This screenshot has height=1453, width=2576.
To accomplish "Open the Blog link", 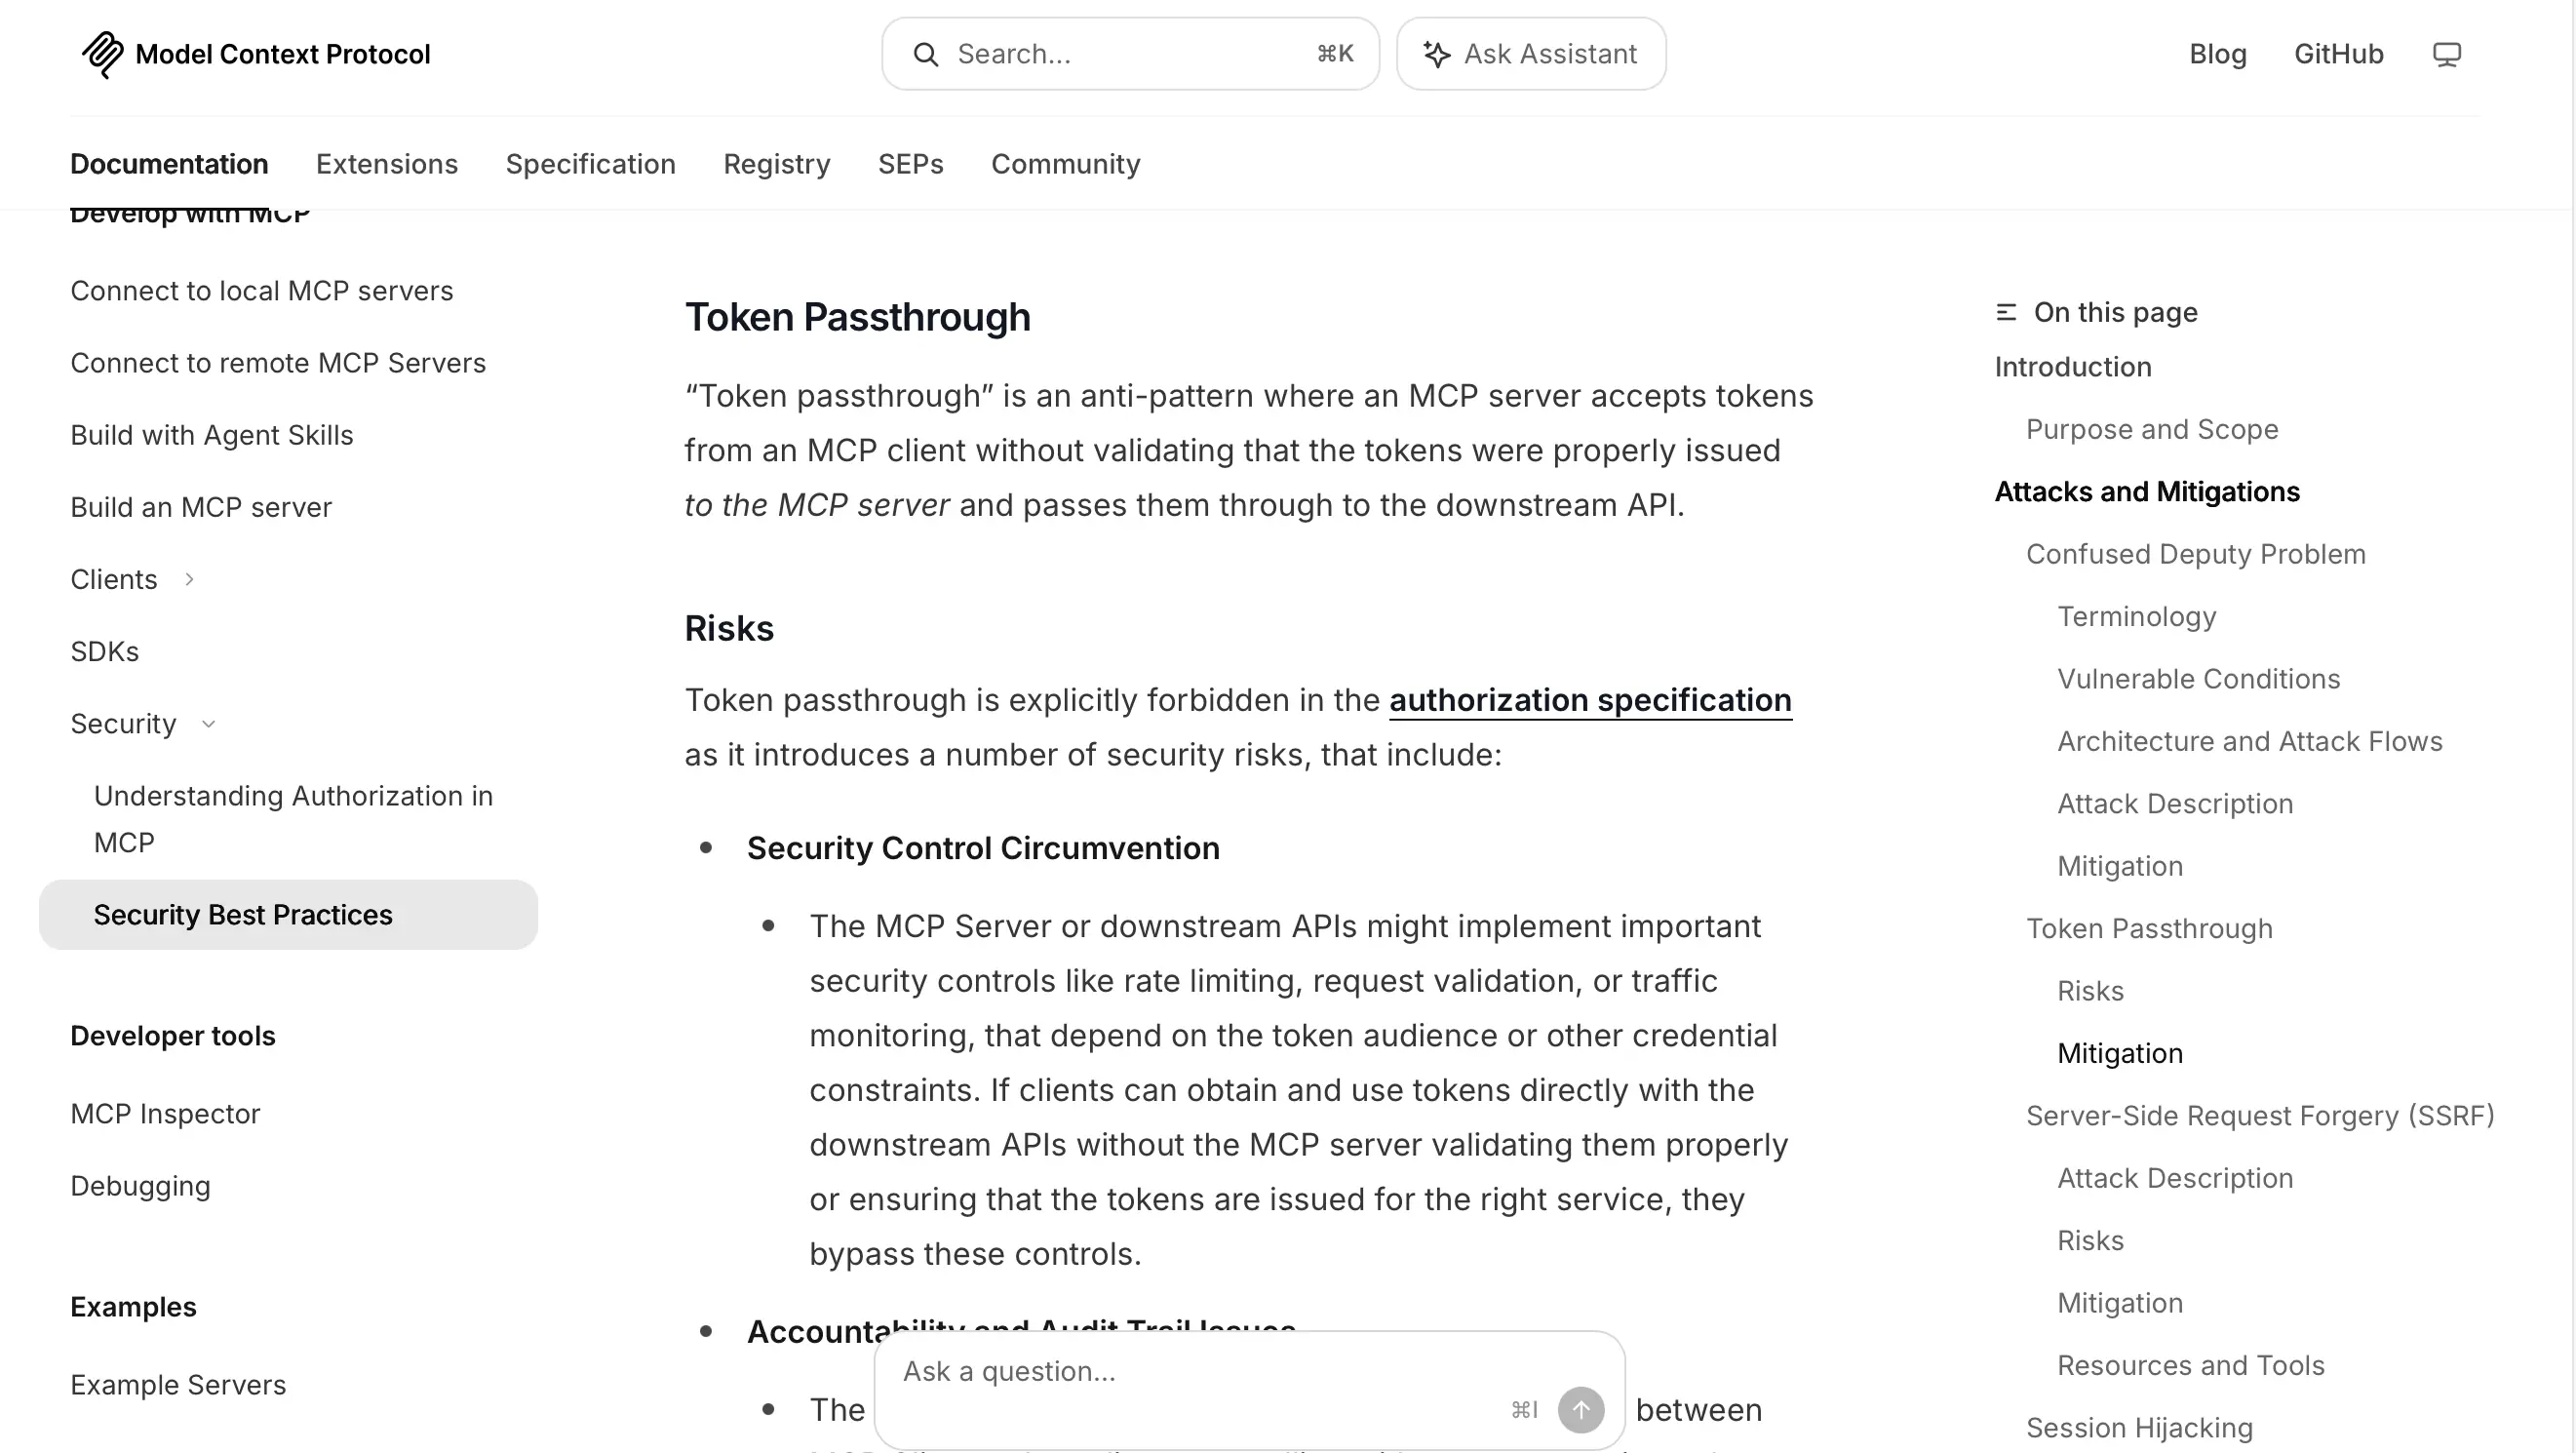I will pyautogui.click(x=2217, y=54).
